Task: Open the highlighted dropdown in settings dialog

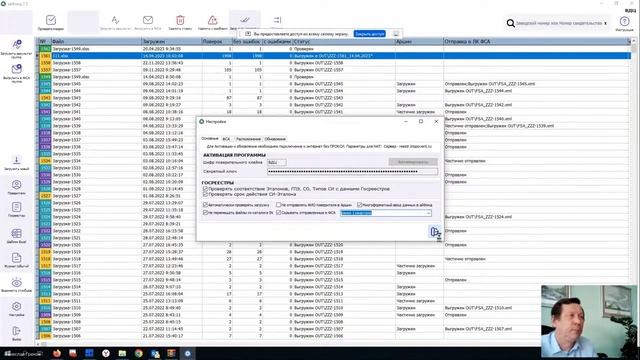Action: point(386,213)
